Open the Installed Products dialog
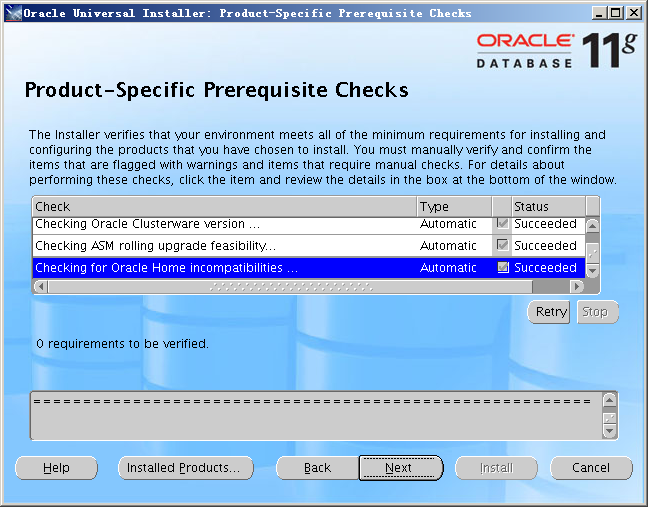Screen dimensions: 648x507 coord(185,468)
